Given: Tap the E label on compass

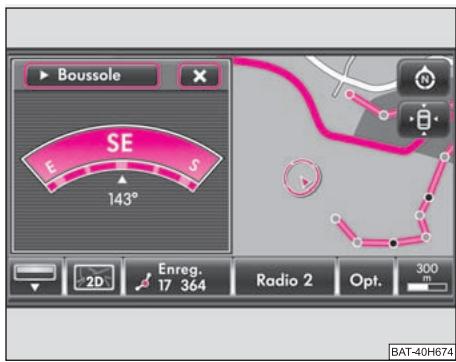Looking at the screenshot, I should (51, 167).
